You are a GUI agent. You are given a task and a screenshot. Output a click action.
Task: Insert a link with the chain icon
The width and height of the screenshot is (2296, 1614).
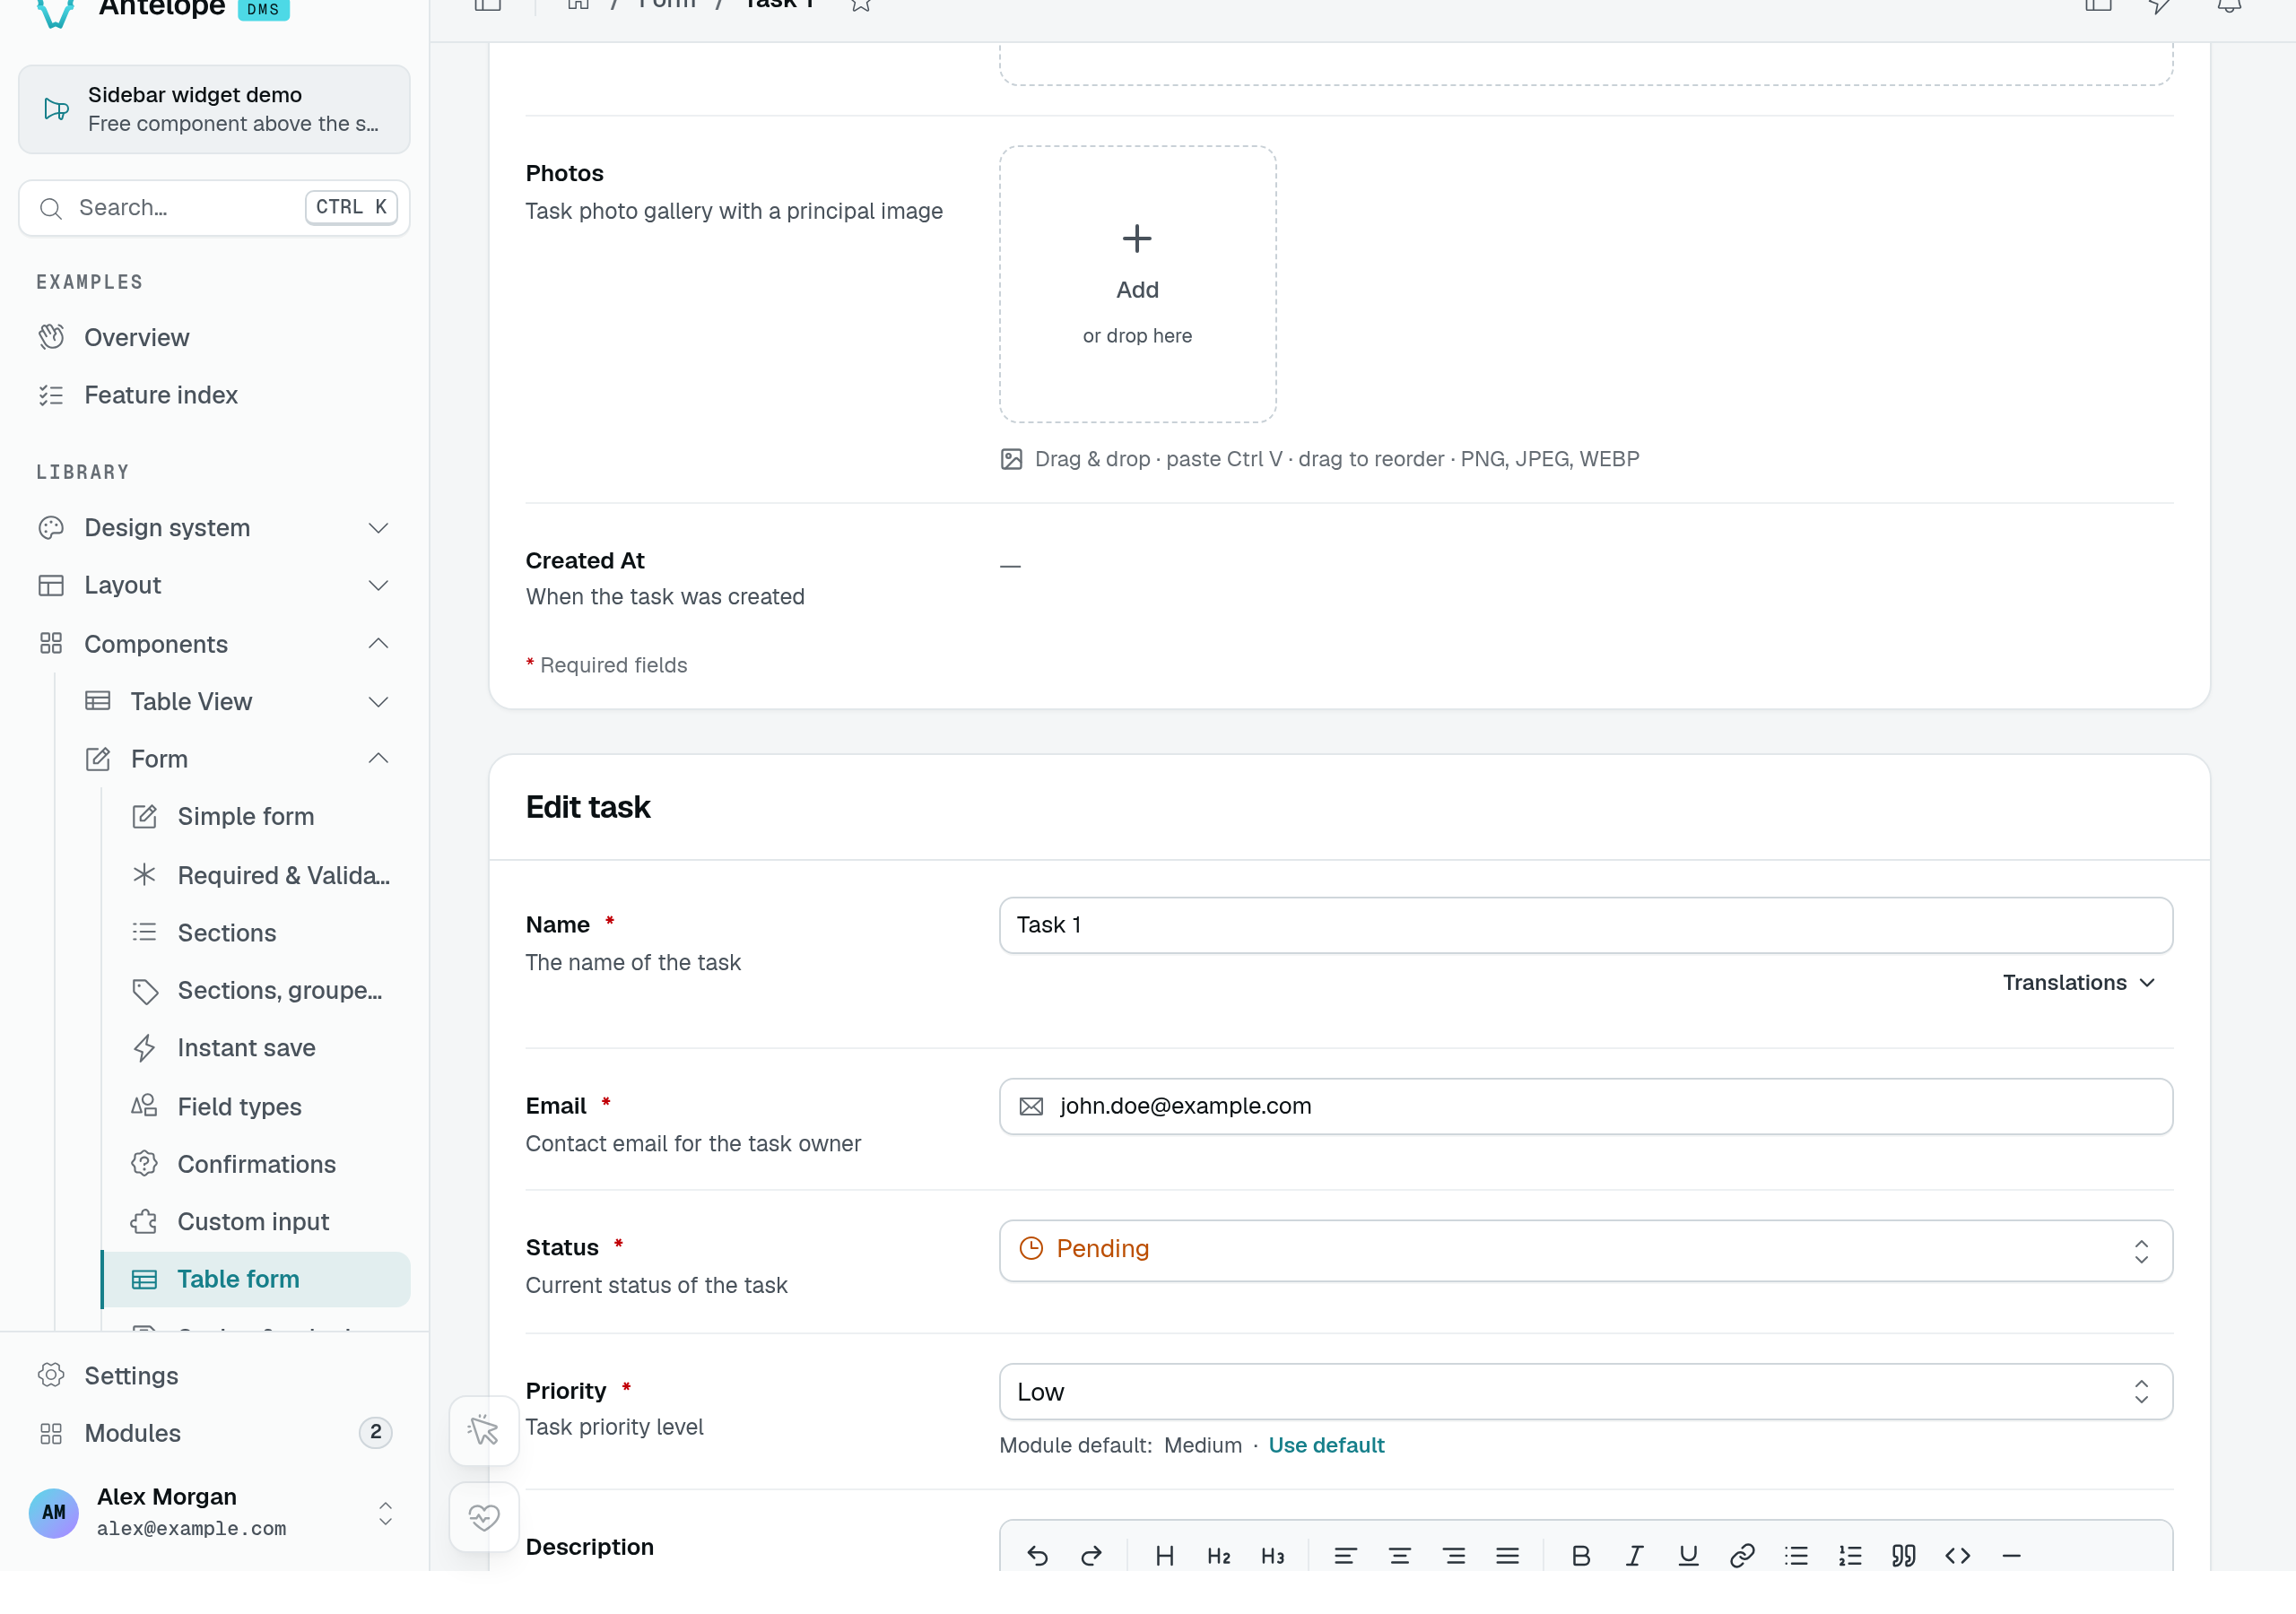click(x=1742, y=1555)
